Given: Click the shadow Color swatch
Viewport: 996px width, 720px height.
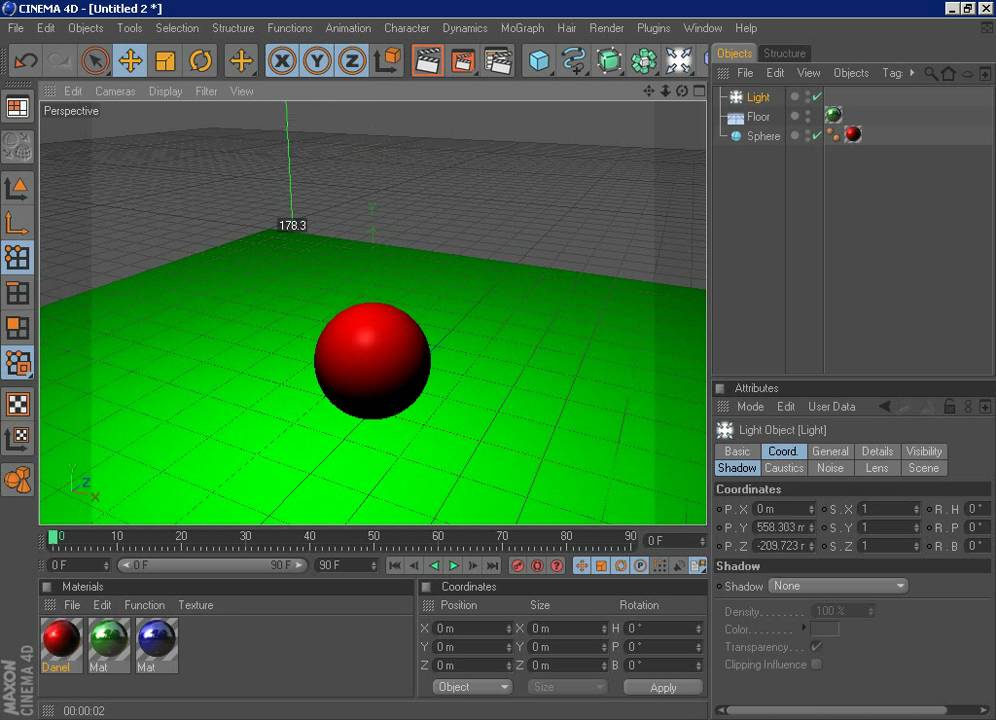Looking at the screenshot, I should [824, 629].
